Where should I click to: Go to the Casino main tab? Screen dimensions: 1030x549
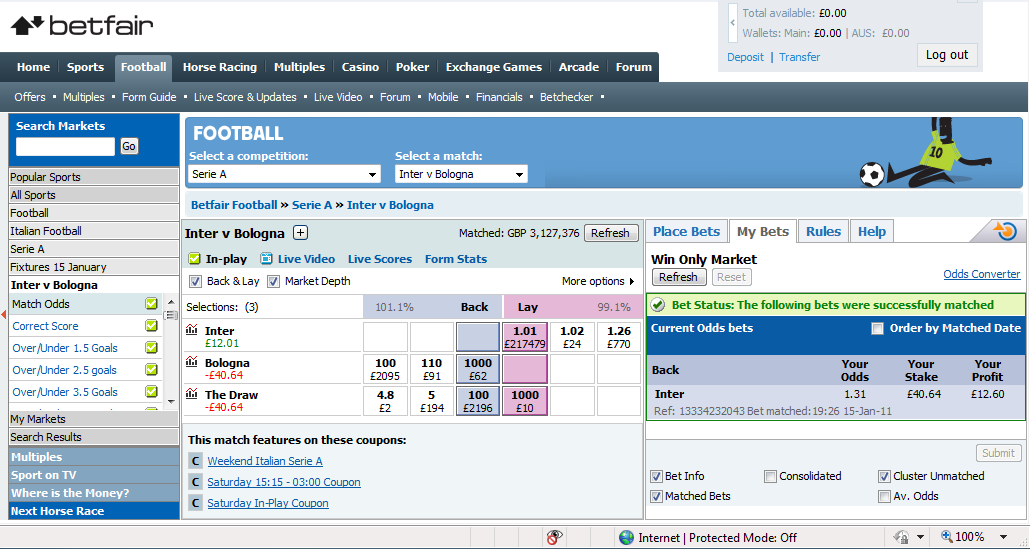pyautogui.click(x=360, y=67)
